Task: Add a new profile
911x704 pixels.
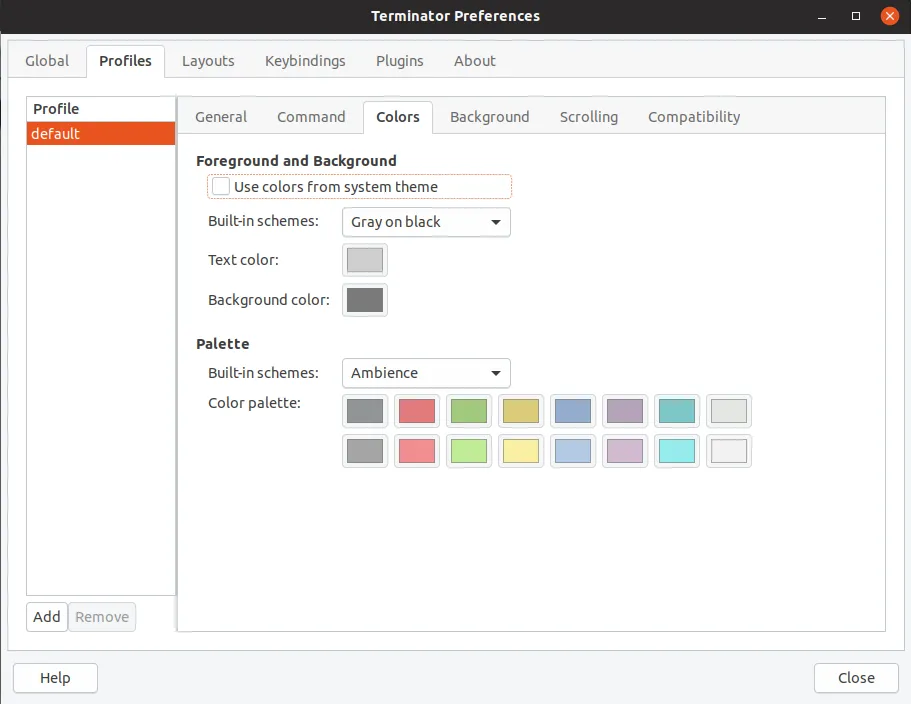Action: pyautogui.click(x=46, y=617)
